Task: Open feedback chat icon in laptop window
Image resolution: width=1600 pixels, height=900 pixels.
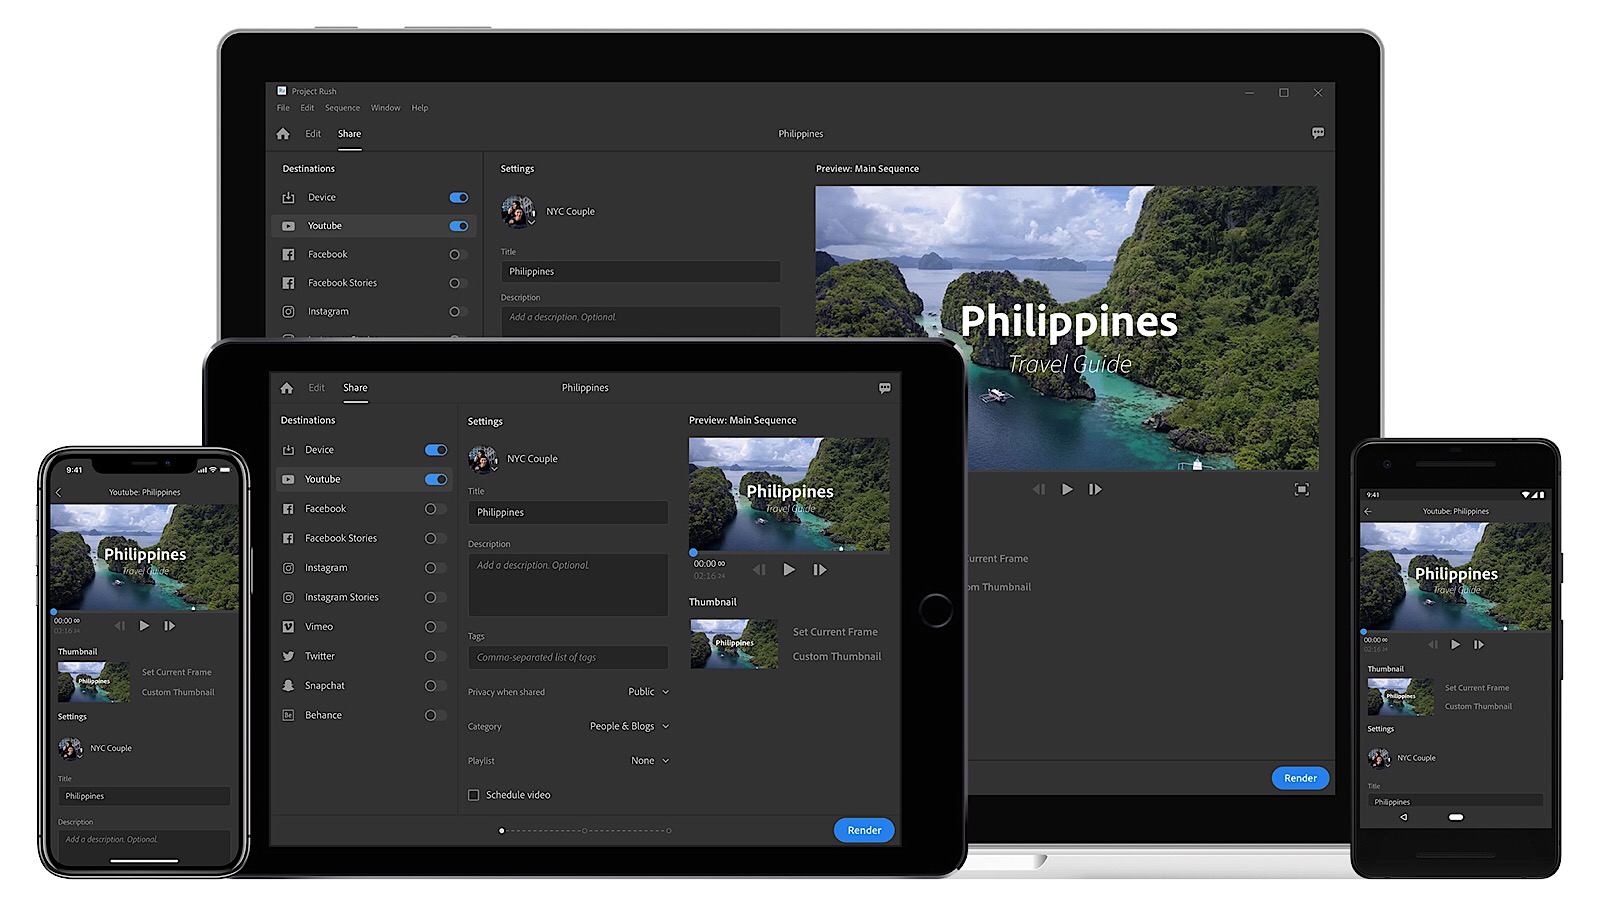Action: point(1318,133)
